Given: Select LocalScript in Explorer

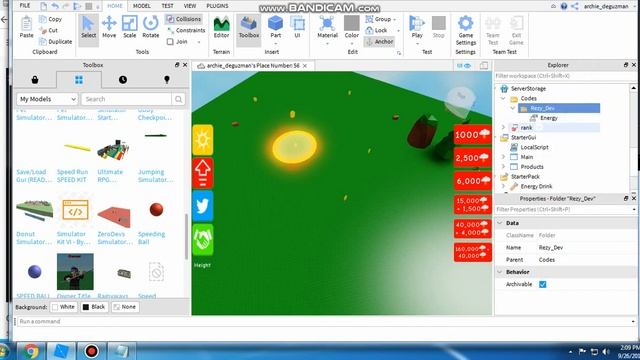Looking at the screenshot, I should point(534,147).
